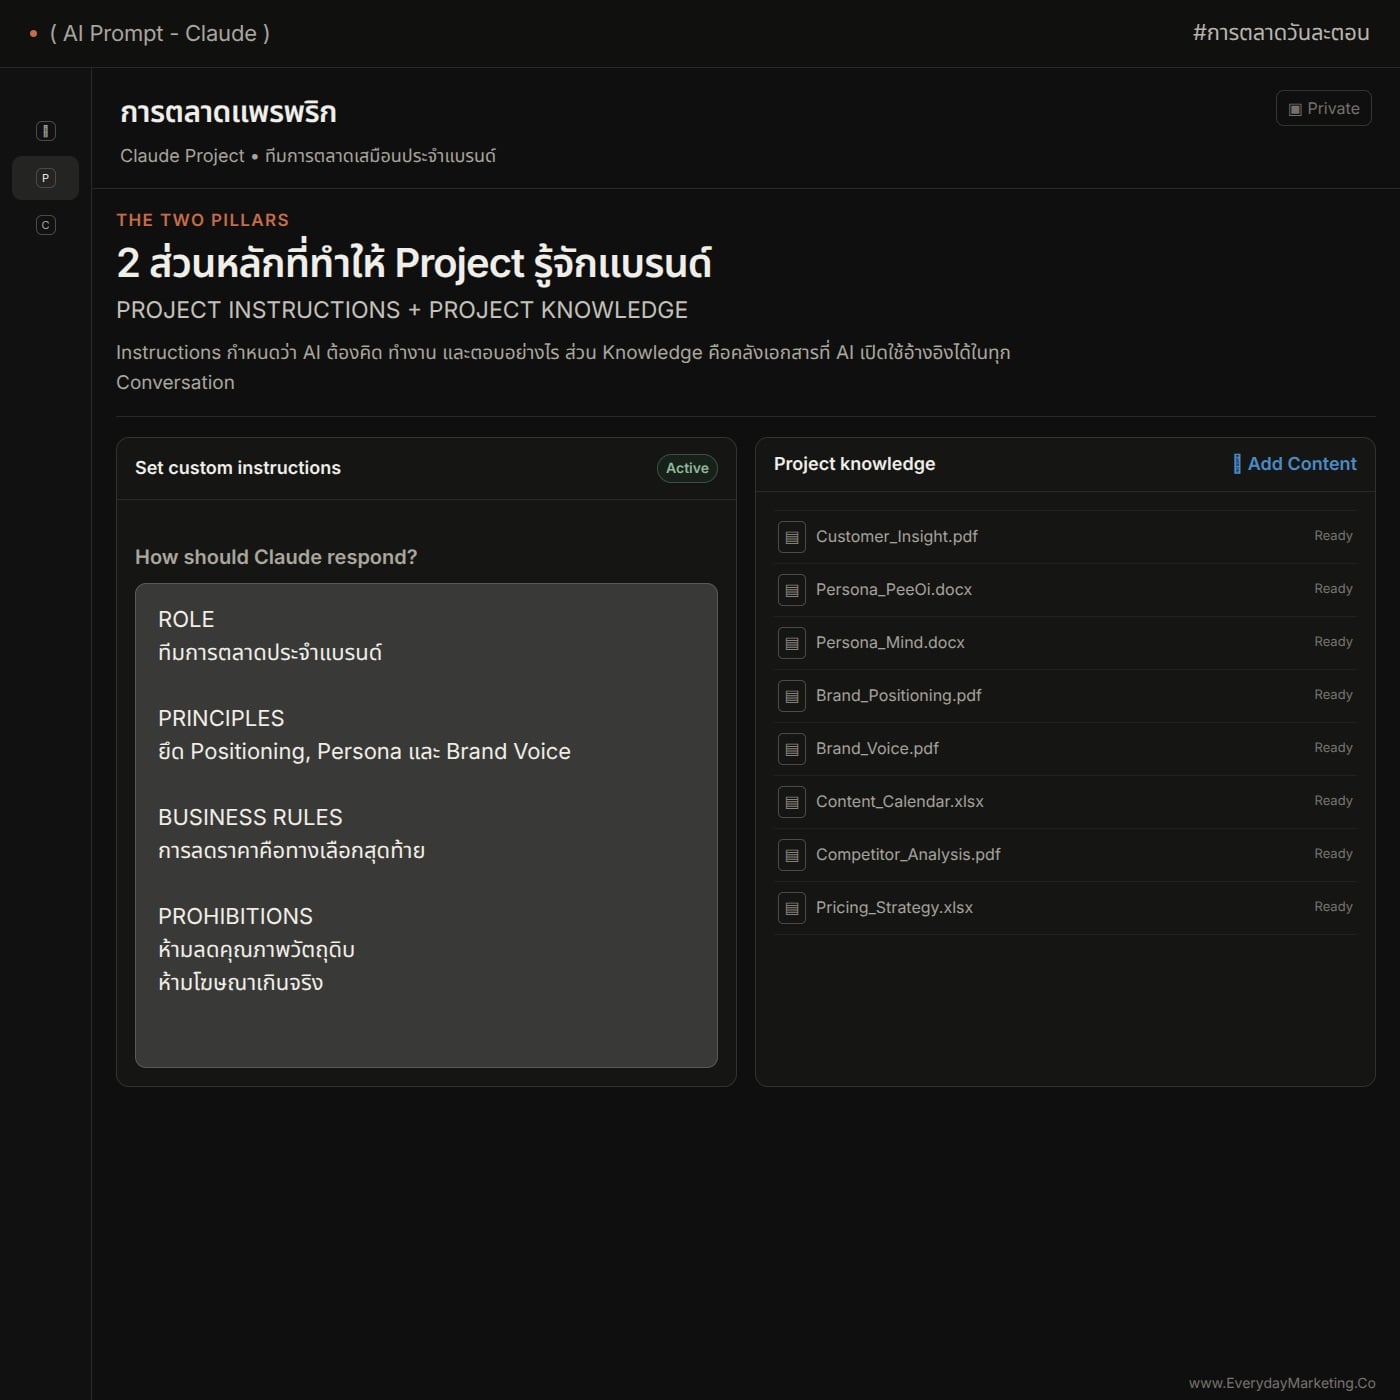Click the "How should Claude respond?" label
Viewport: 1400px width, 1400px height.
coord(276,557)
